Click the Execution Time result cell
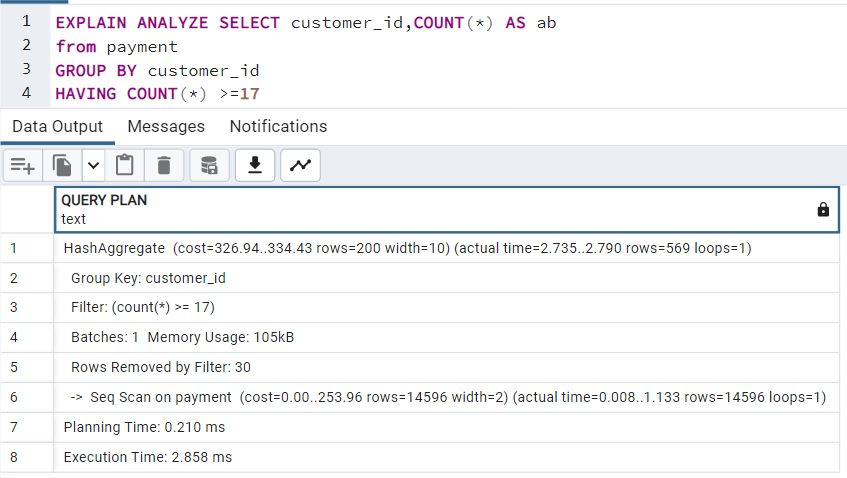The width and height of the screenshot is (847, 478). [x=447, y=457]
